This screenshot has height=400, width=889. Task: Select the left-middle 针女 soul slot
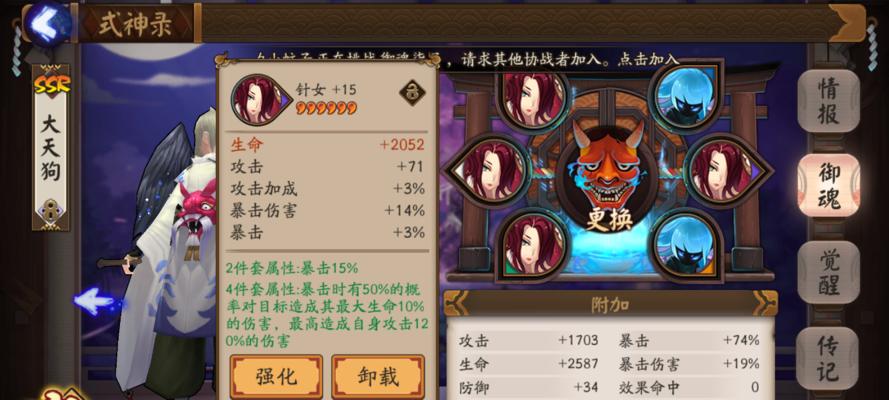(488, 169)
